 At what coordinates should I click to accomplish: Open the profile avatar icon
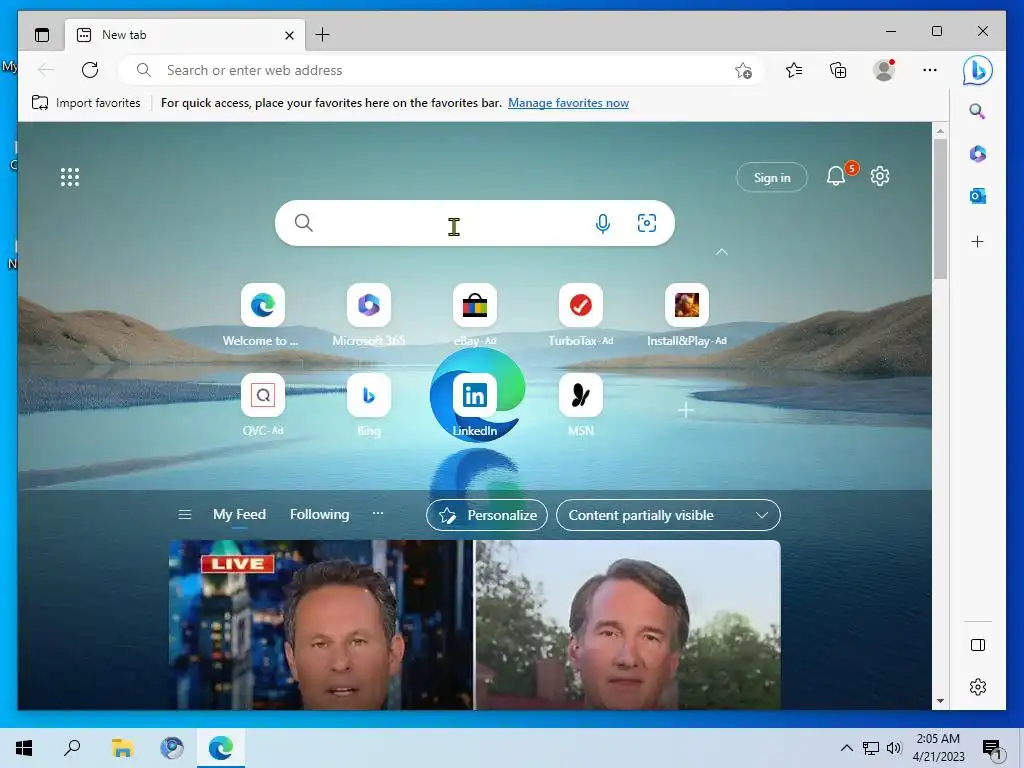coord(884,70)
